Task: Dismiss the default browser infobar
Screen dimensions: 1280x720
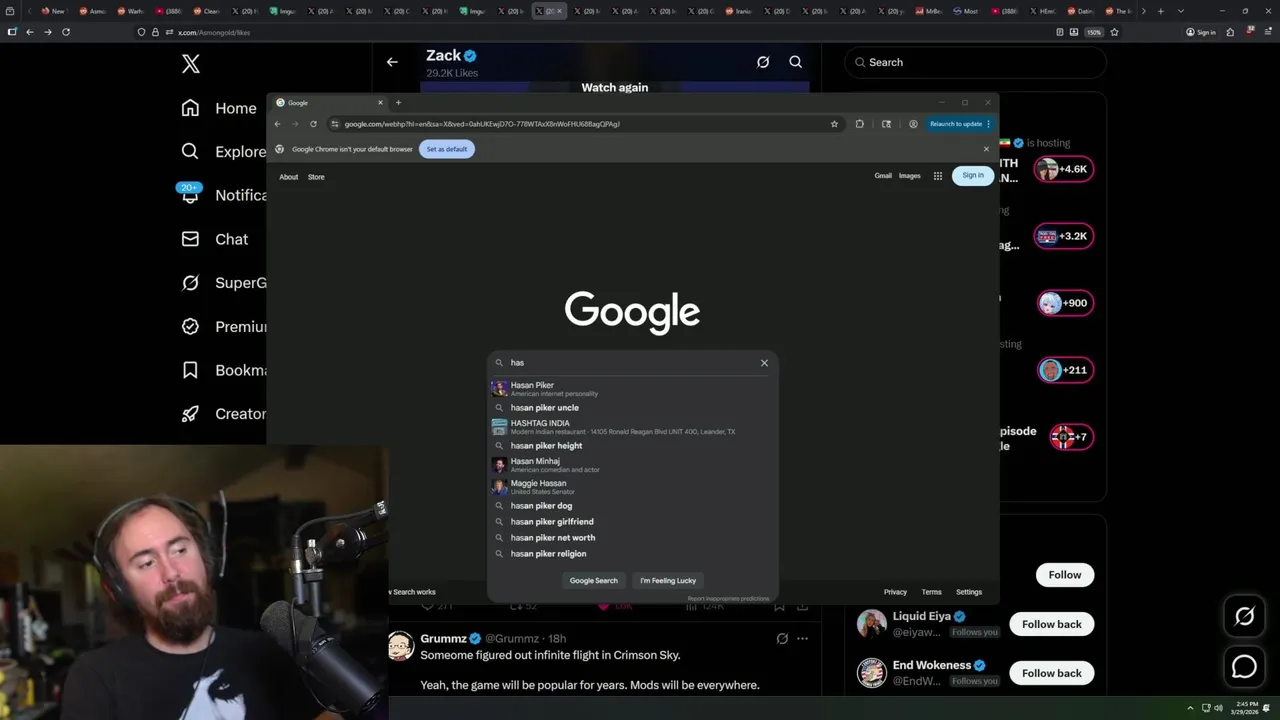Action: click(986, 149)
